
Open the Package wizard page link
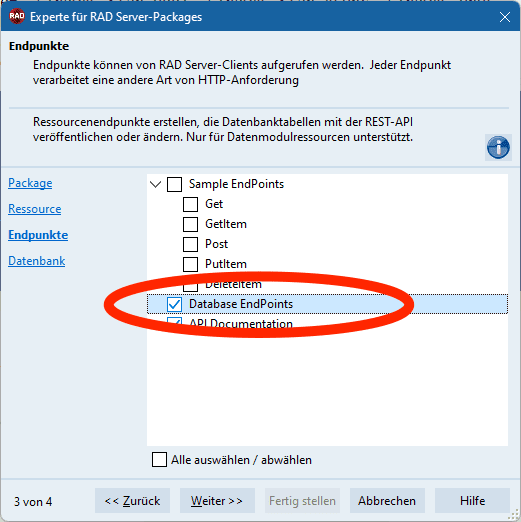[30, 183]
